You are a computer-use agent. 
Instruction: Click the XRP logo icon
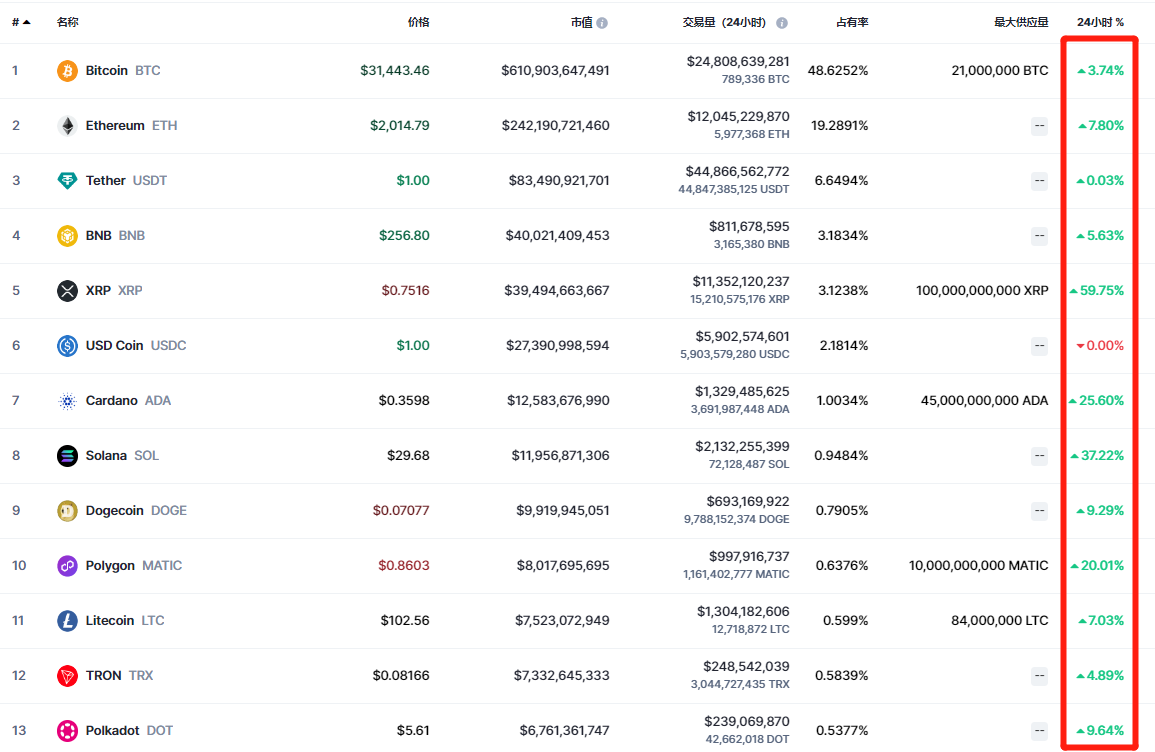(67, 291)
